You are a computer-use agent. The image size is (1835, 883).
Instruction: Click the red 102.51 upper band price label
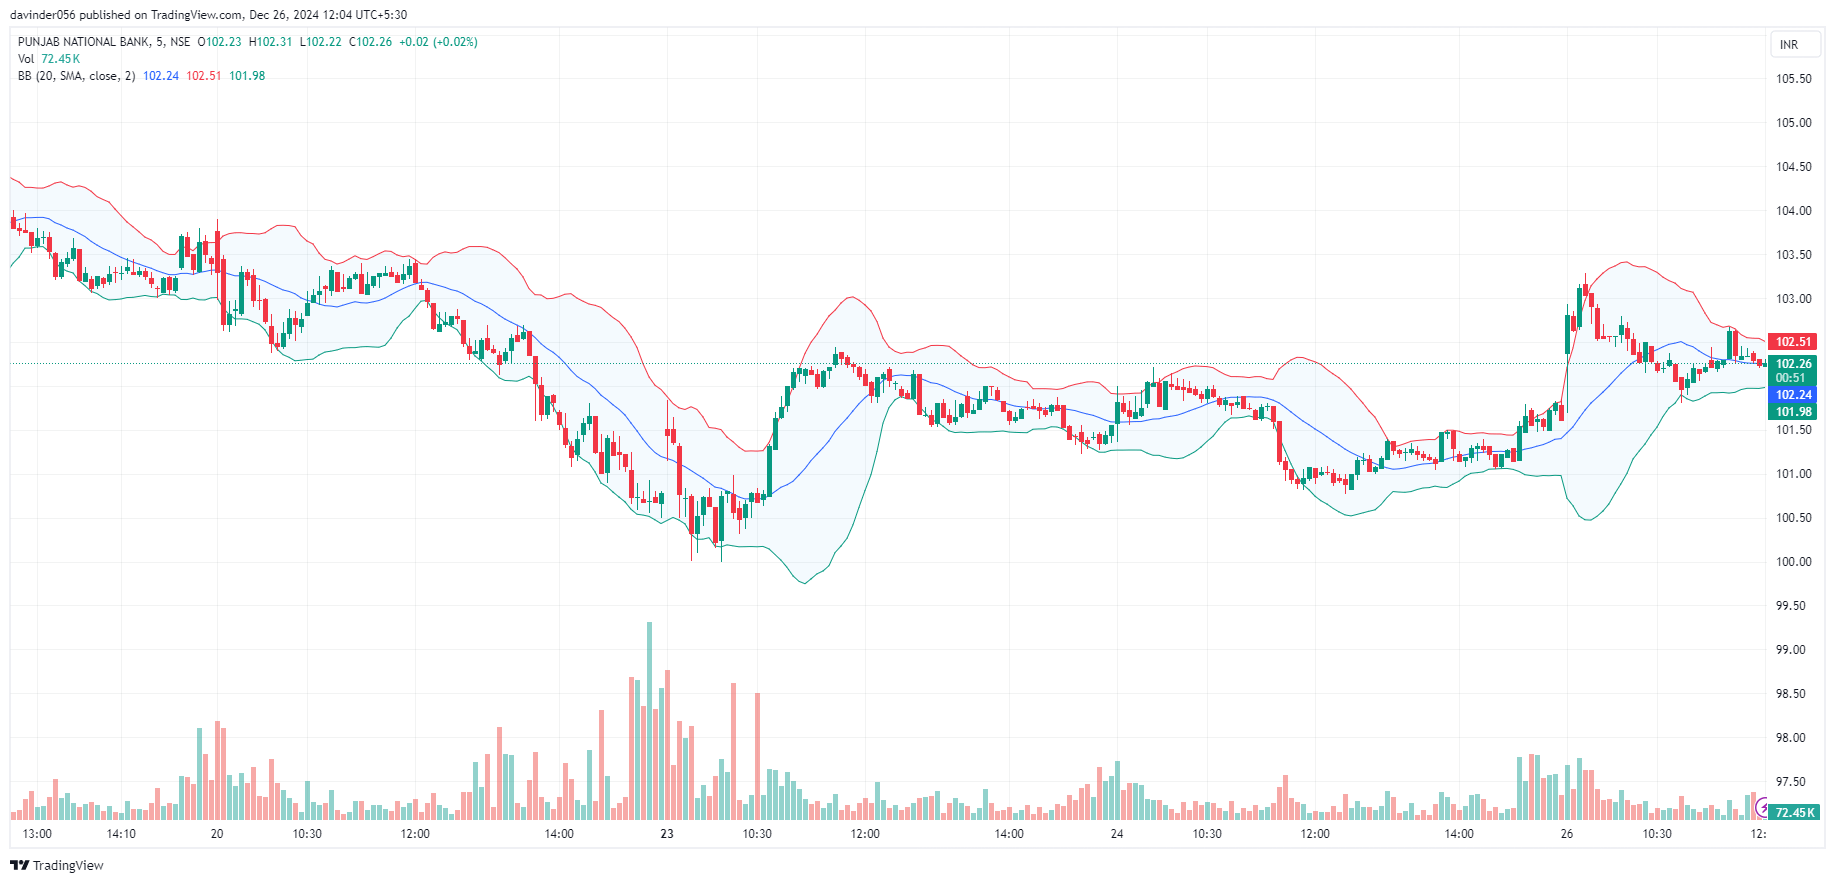click(x=1793, y=342)
